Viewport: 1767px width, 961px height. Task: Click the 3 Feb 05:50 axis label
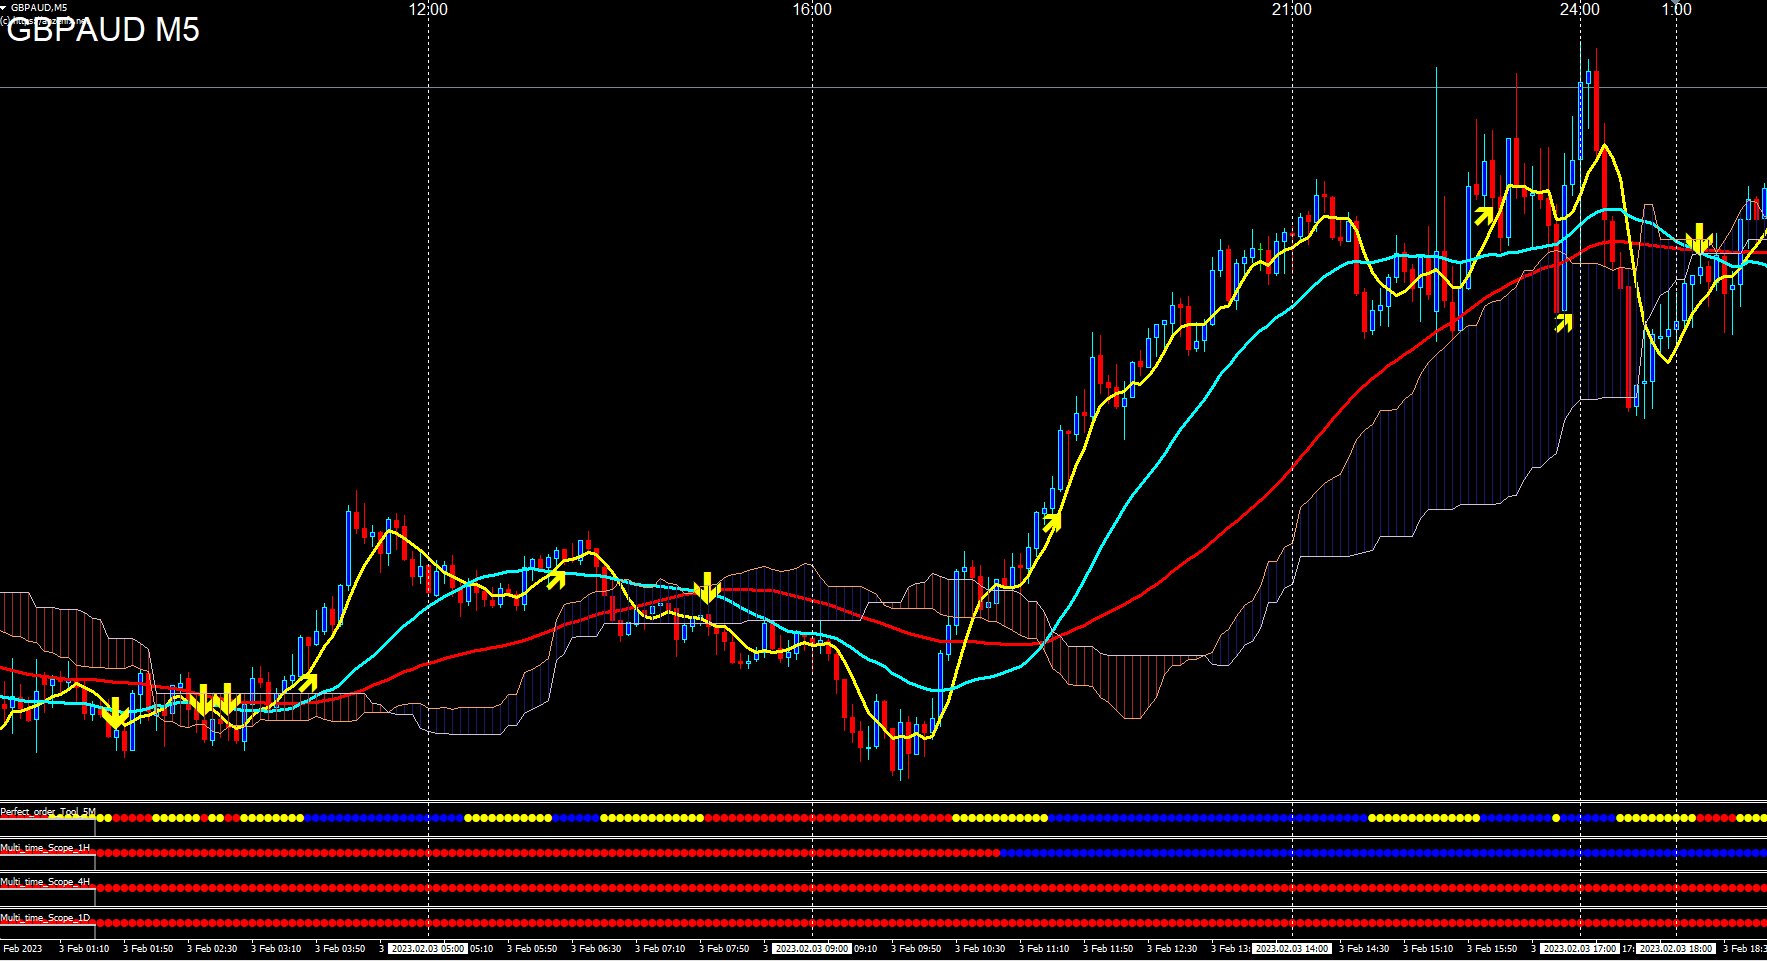point(532,948)
